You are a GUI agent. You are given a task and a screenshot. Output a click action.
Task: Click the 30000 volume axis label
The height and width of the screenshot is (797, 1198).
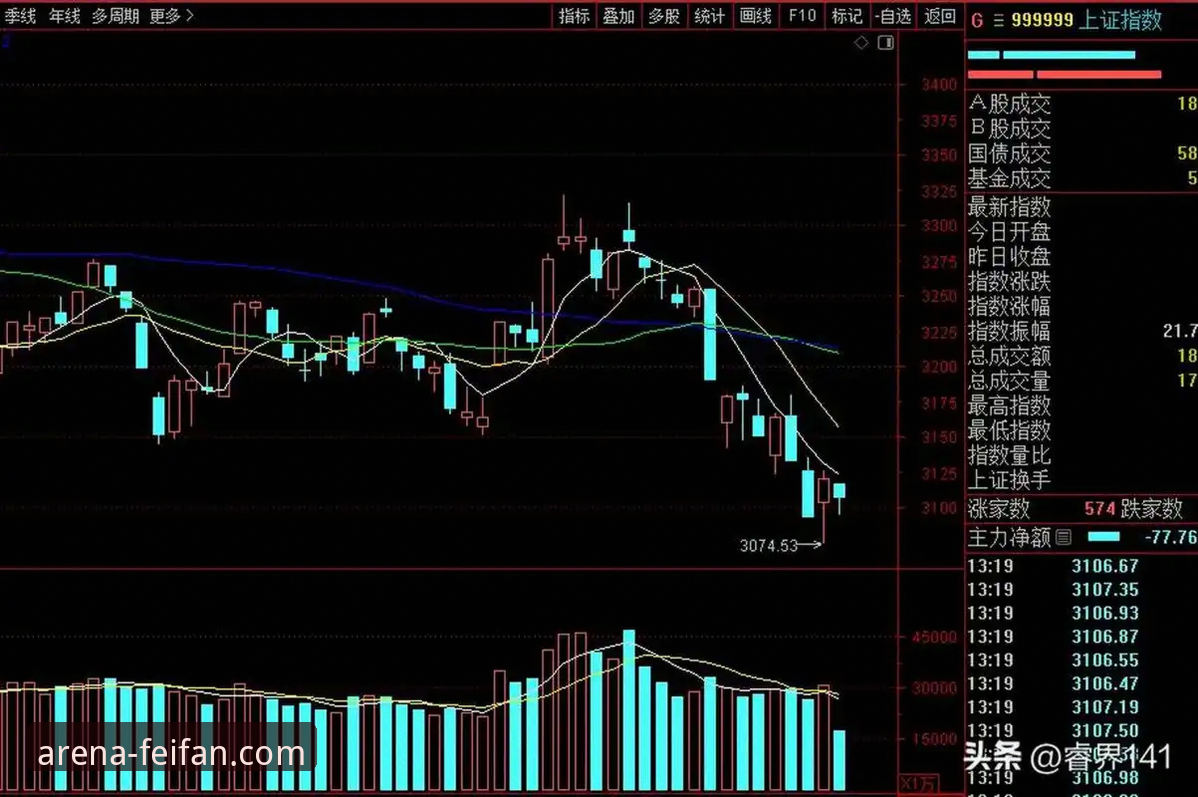[x=934, y=688]
